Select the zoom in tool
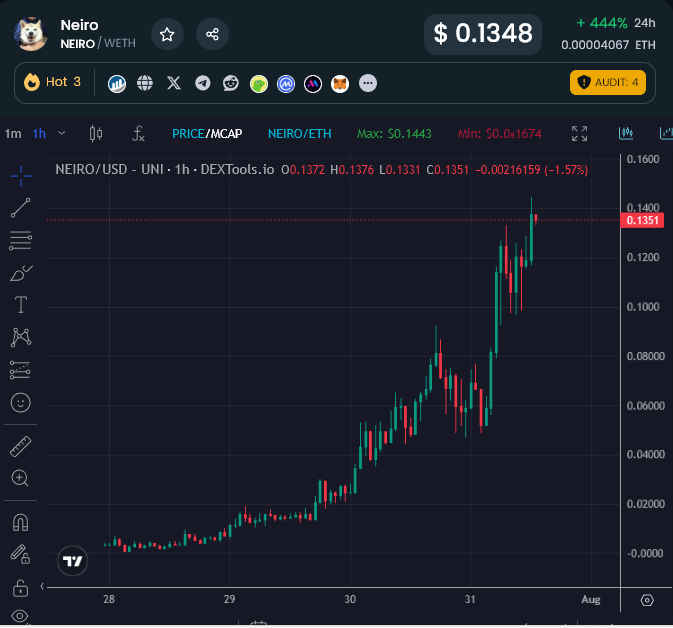 click(20, 478)
